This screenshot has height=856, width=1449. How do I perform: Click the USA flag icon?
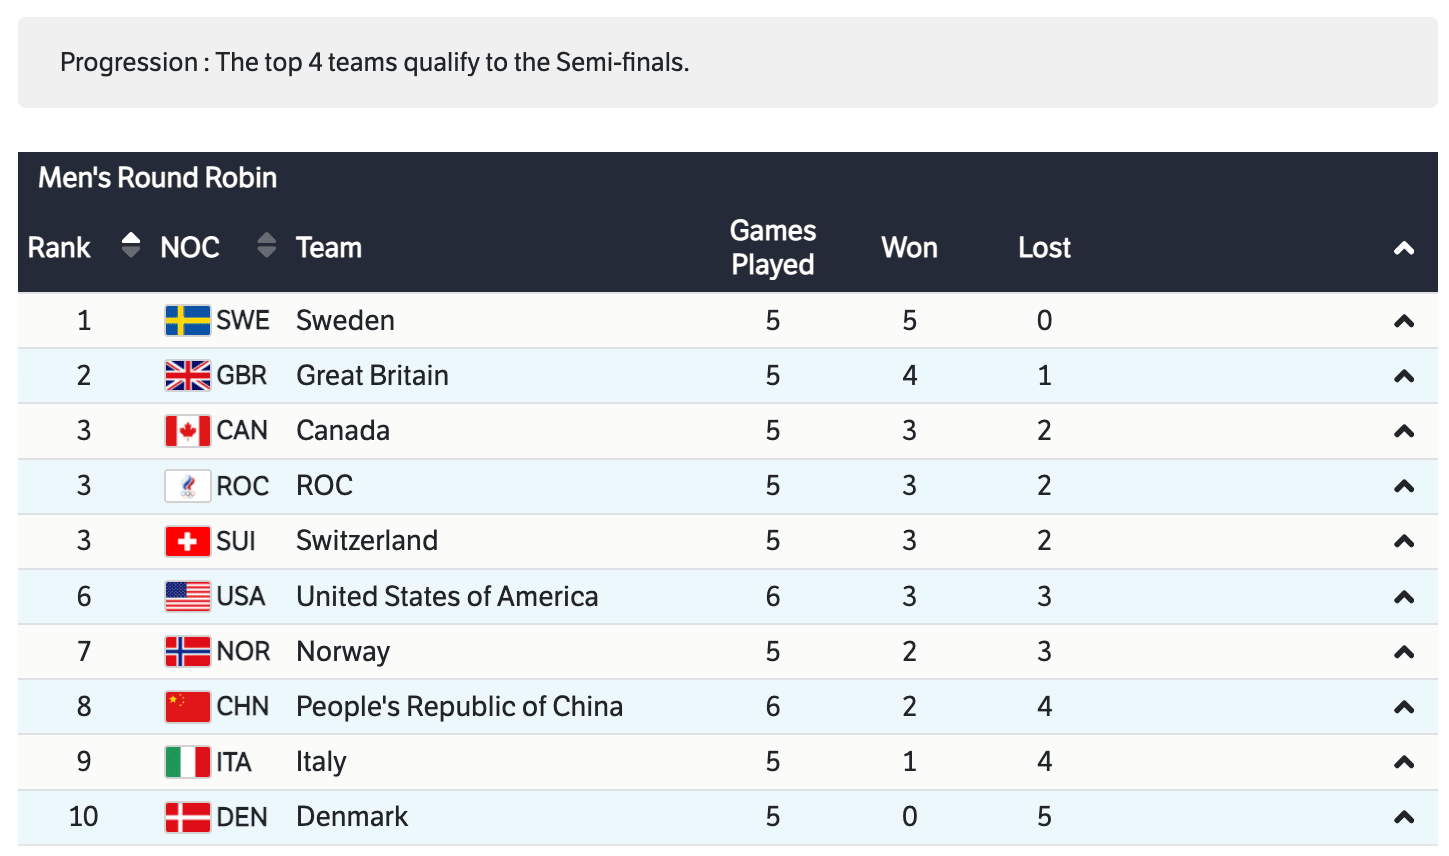pos(187,597)
